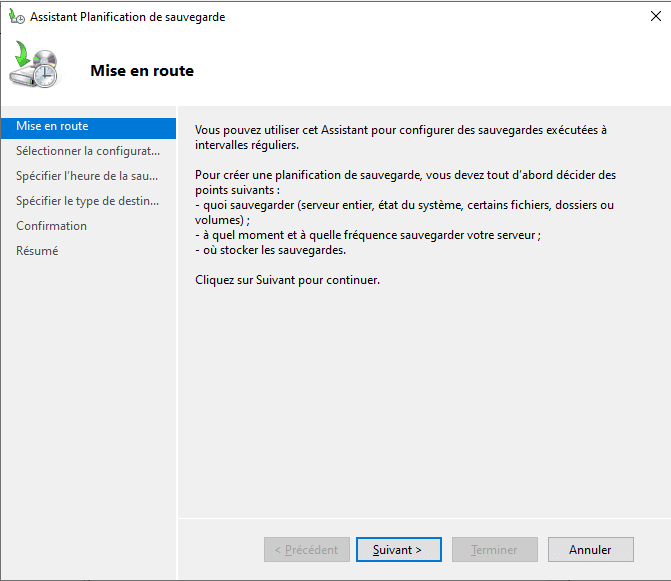Click the greyed-out Précédent button
The width and height of the screenshot is (671, 581).
(x=307, y=549)
